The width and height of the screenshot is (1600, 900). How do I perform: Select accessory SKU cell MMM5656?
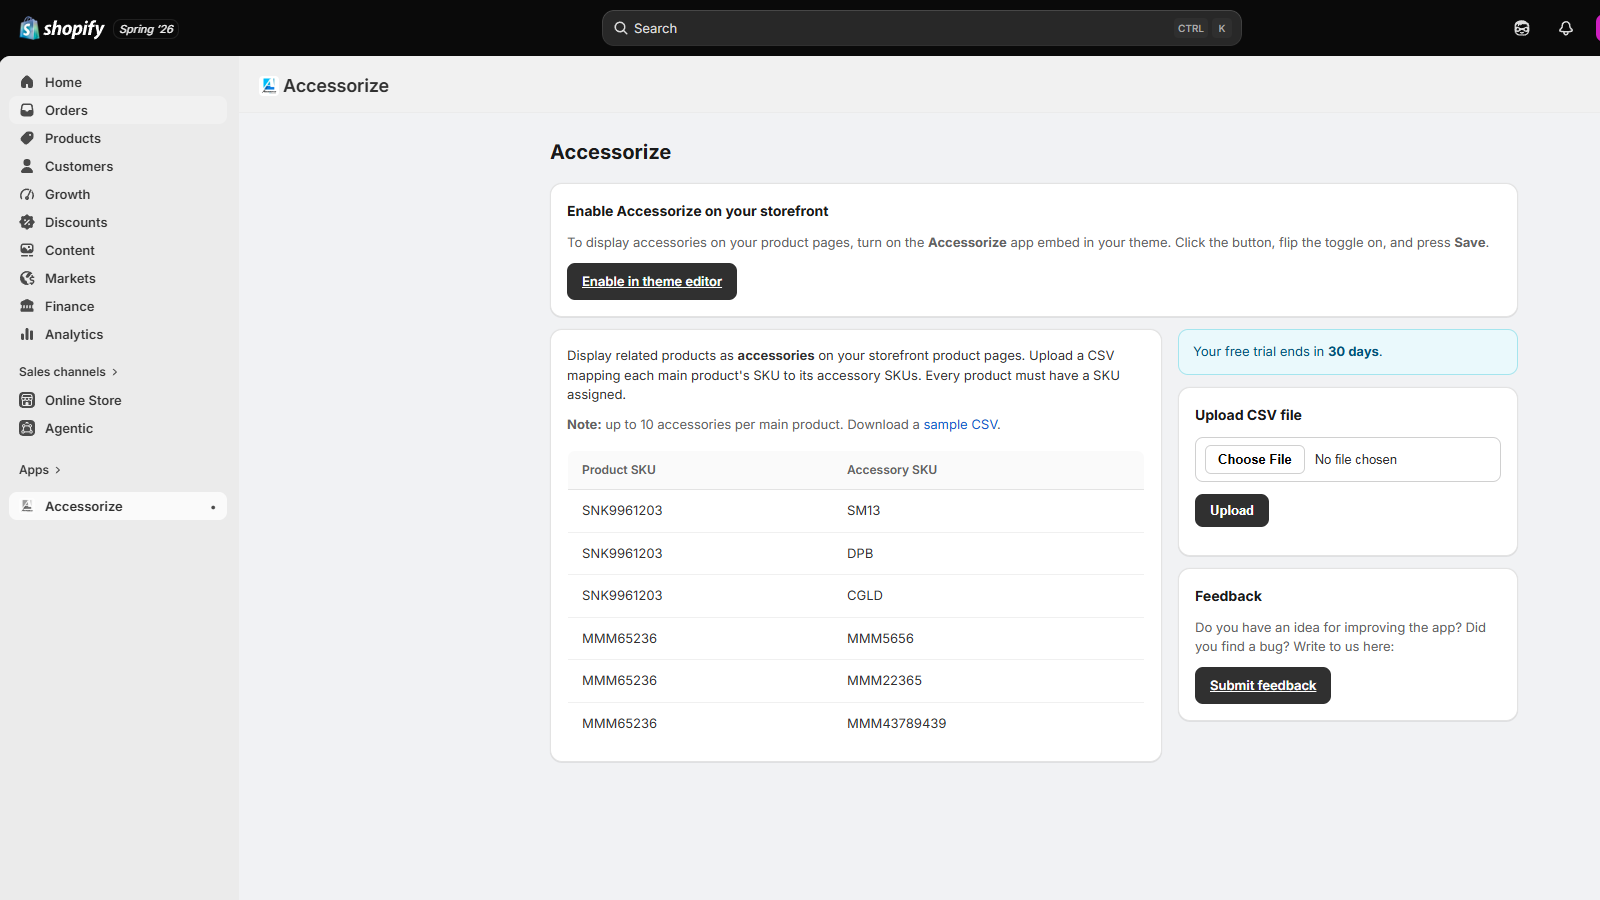(880, 638)
